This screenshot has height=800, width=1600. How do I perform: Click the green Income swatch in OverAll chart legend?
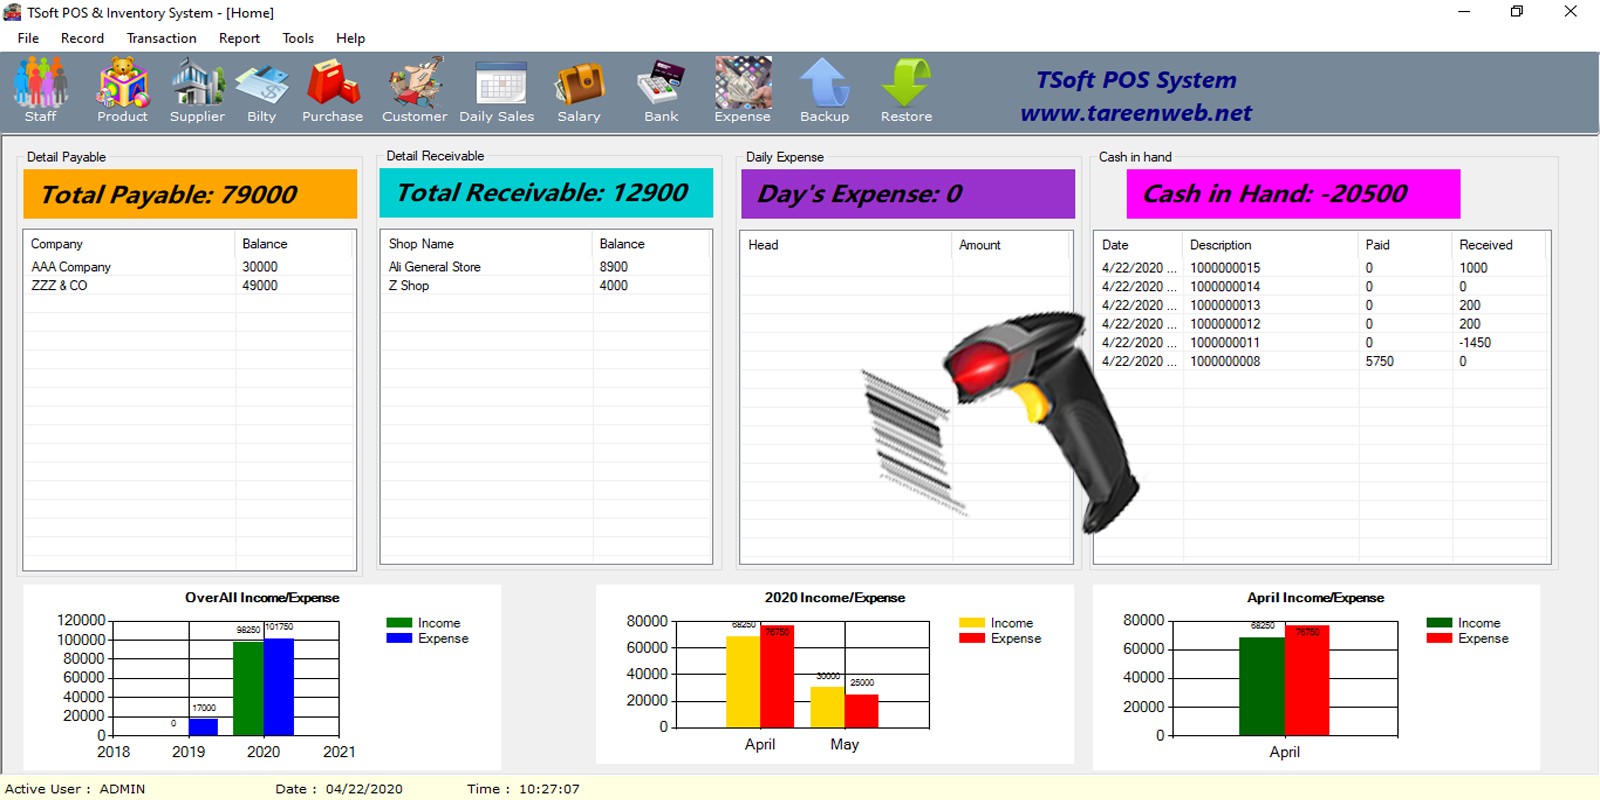click(x=399, y=623)
